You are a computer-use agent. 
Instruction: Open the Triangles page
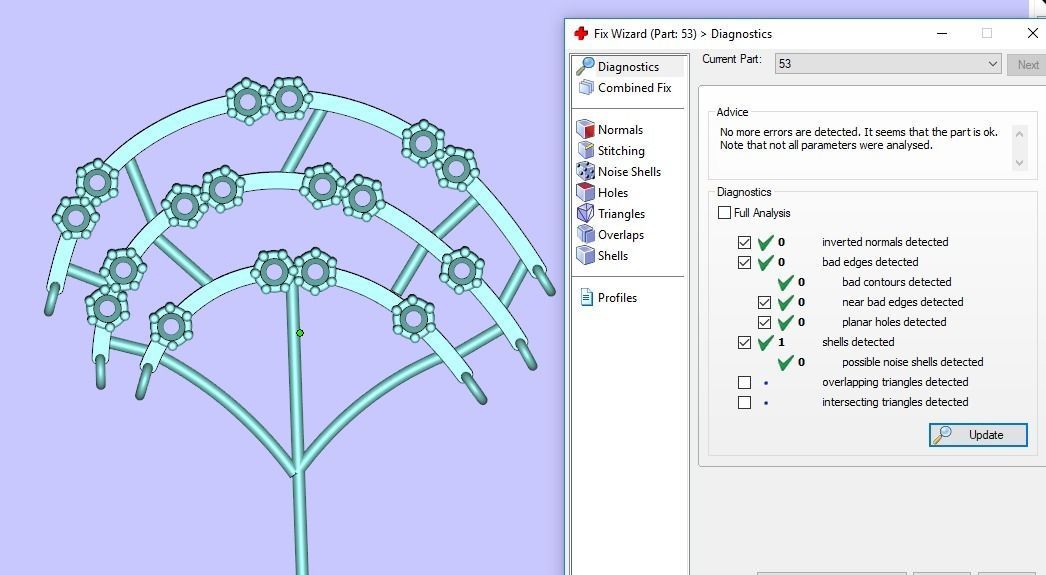pos(621,213)
